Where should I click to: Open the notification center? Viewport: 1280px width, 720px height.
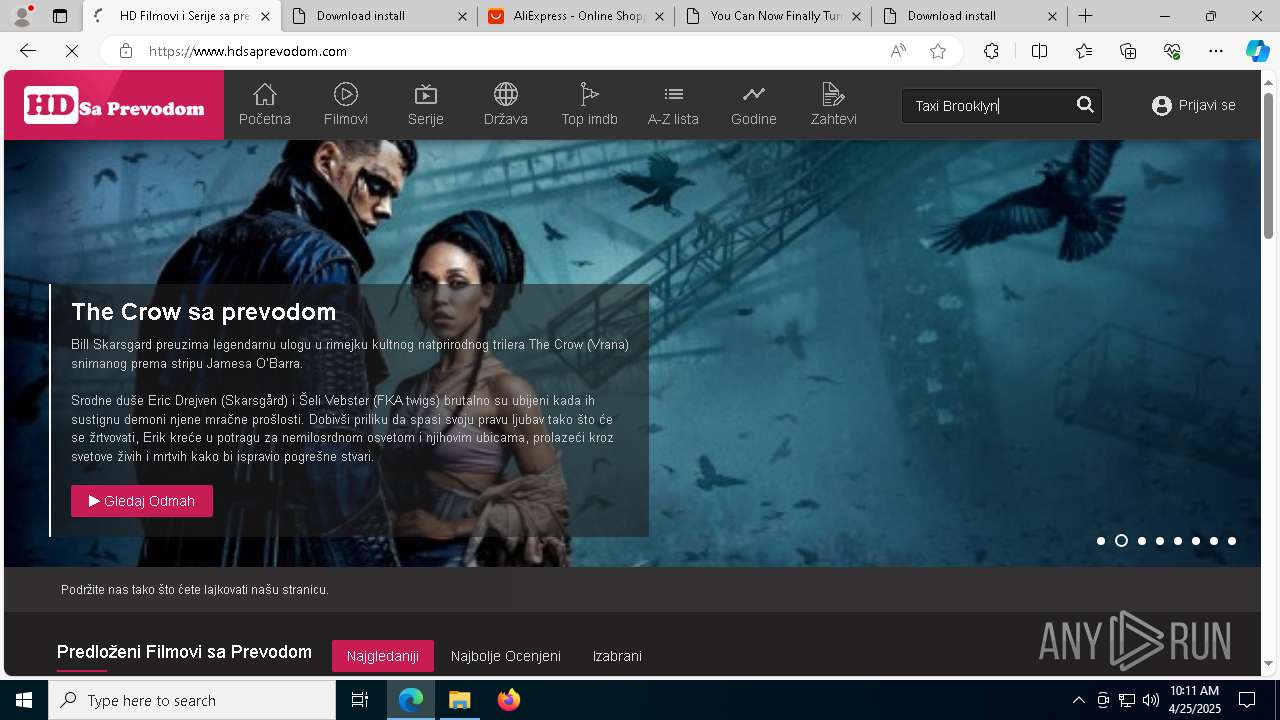pos(1247,700)
